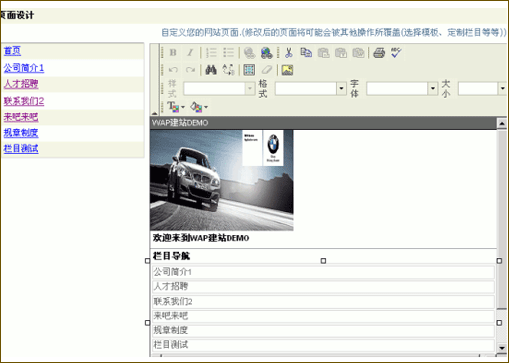Open the 栏目测试 page link
509x363 pixels.
tap(21, 149)
